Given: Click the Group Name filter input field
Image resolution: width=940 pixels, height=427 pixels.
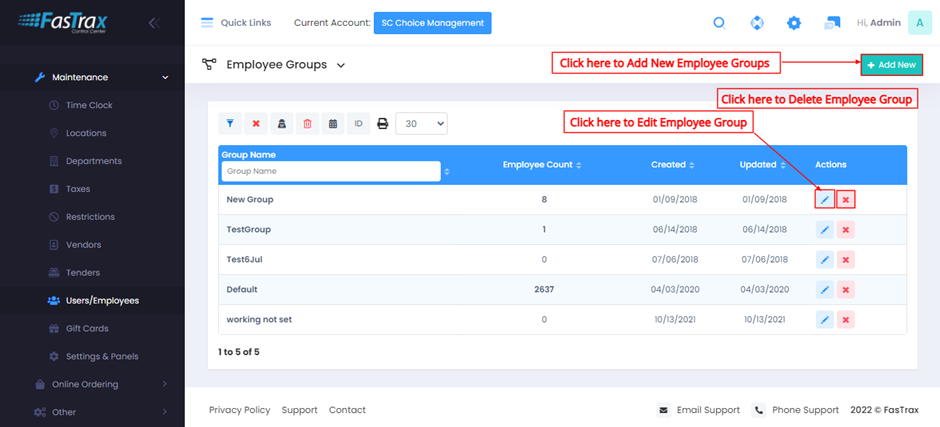Looking at the screenshot, I should [x=330, y=172].
